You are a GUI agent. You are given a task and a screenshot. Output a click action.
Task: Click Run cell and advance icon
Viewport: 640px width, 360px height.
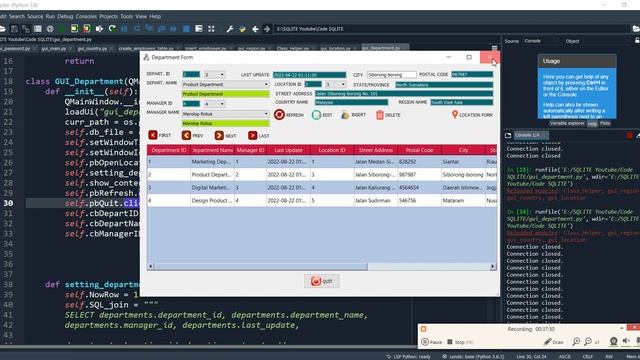(87, 29)
